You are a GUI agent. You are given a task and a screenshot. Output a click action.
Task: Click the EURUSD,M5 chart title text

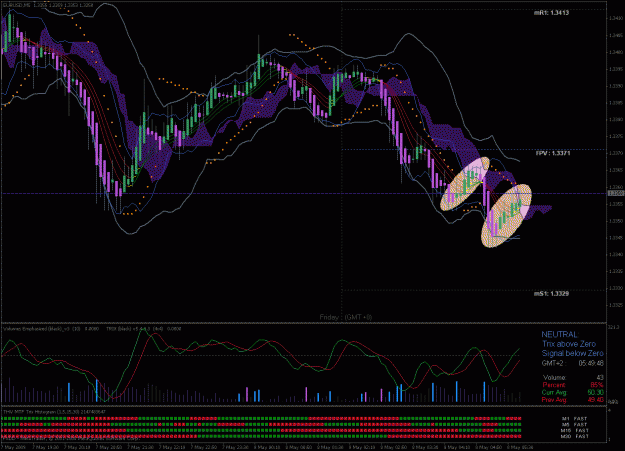pos(17,5)
